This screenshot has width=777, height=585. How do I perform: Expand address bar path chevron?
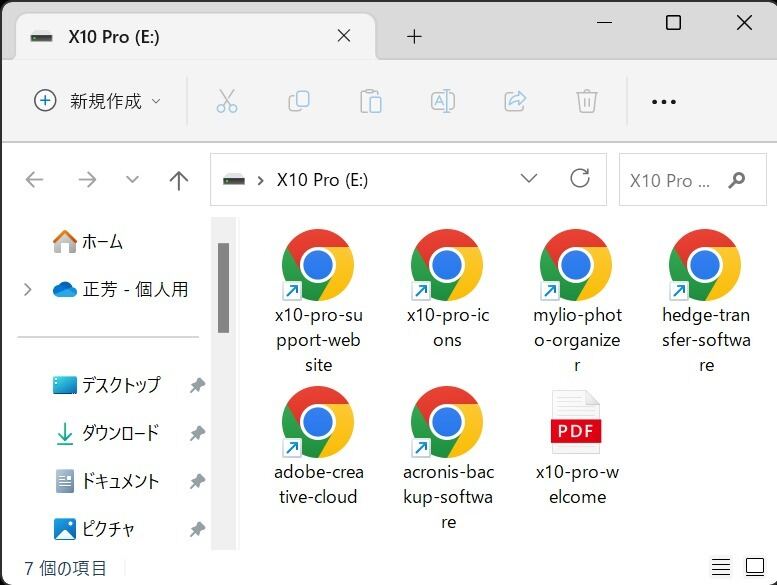click(x=260, y=180)
